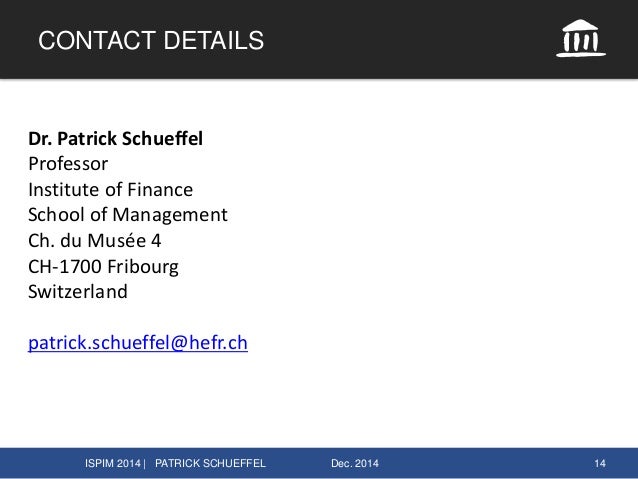The width and height of the screenshot is (638, 479).
Task: Click the Institute of Finance line
Action: coord(110,190)
